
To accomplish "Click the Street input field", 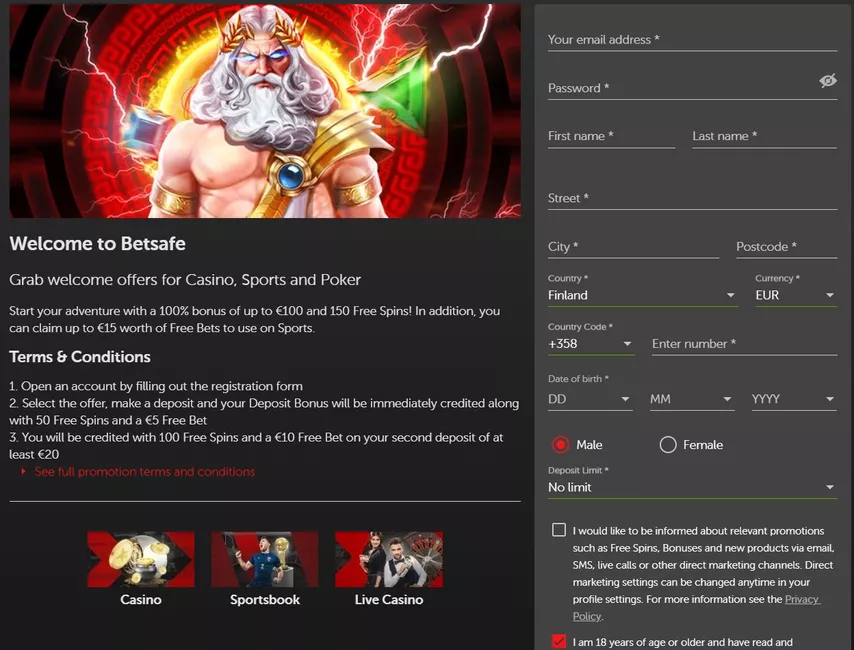I will point(692,198).
